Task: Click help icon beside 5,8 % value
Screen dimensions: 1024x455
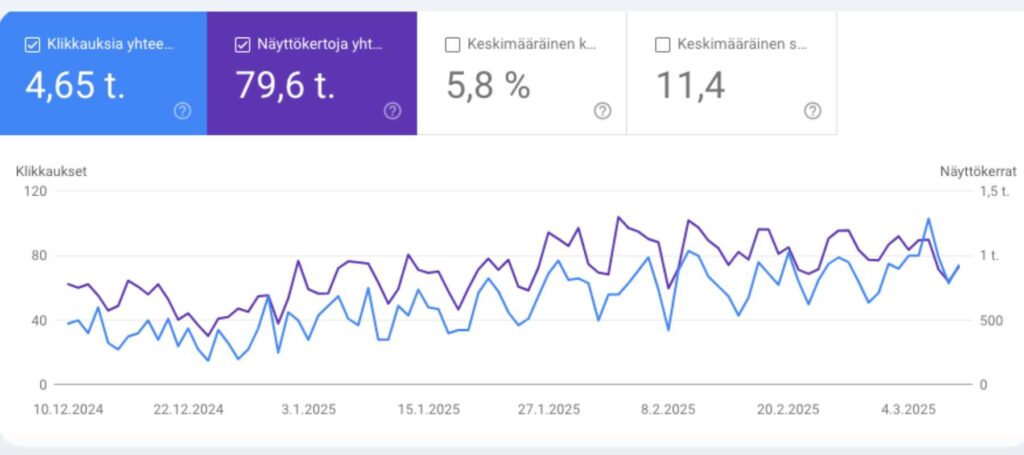Action: point(602,111)
